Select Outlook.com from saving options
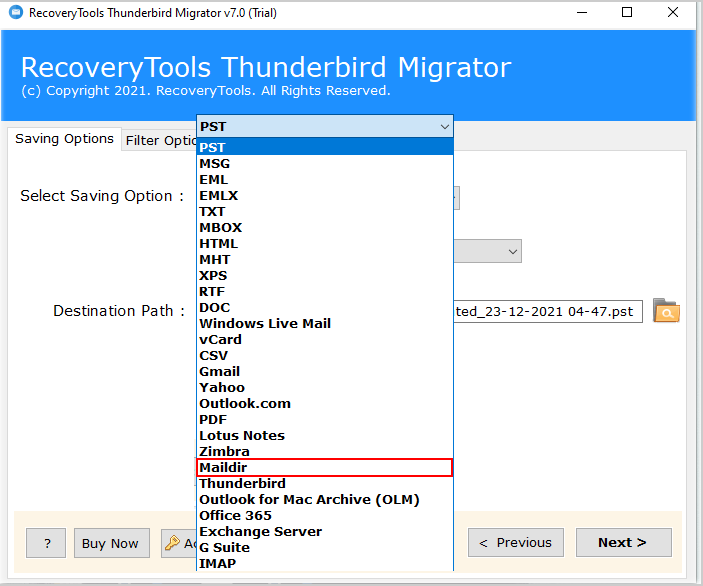Viewport: 703px width, 586px height. tap(325, 403)
